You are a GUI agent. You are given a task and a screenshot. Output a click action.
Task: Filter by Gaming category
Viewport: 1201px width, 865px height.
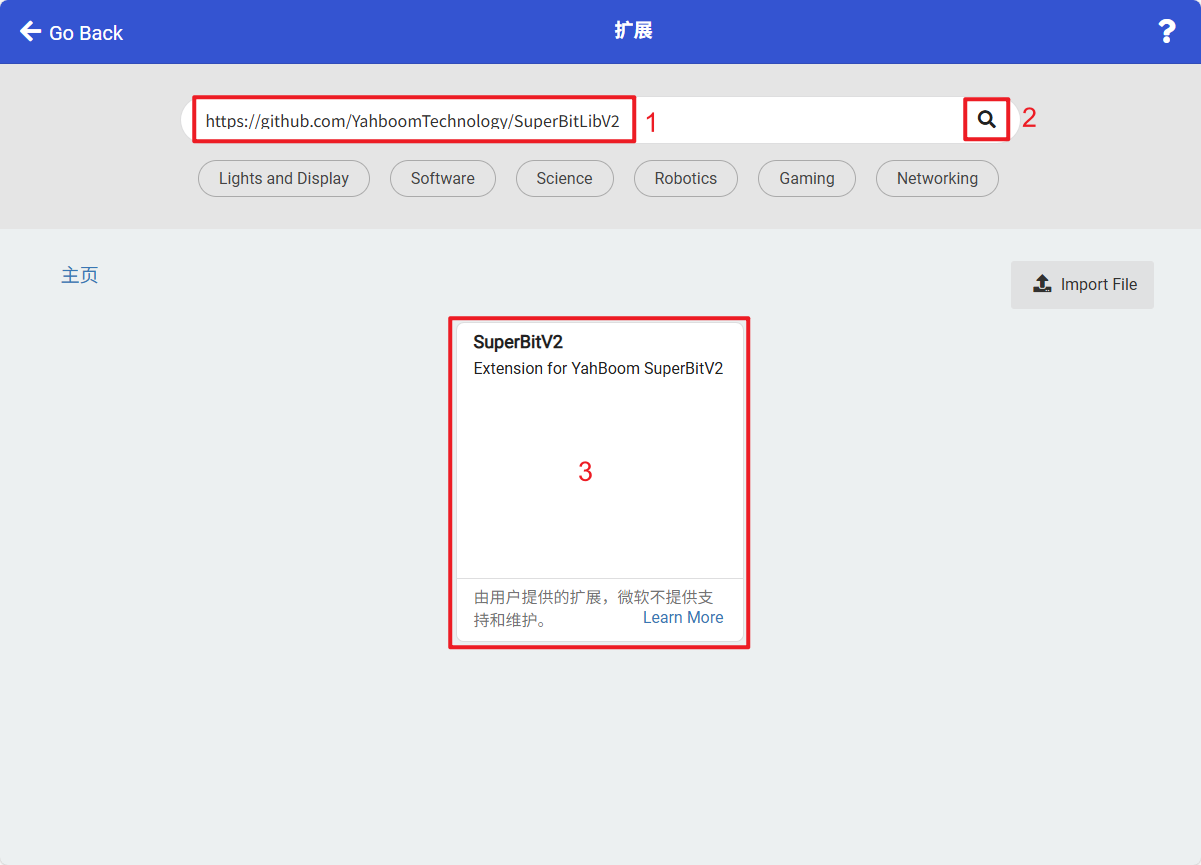coord(807,179)
